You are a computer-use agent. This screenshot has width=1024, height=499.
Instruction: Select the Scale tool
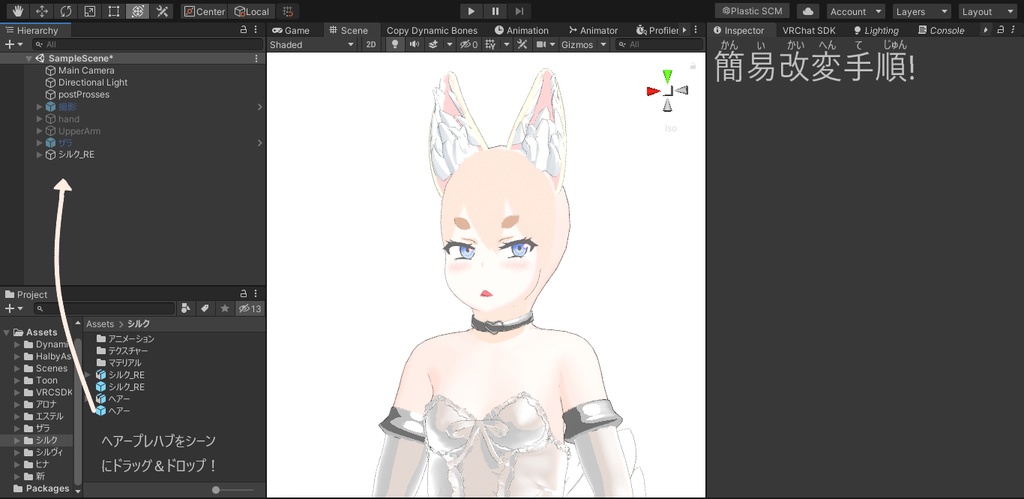click(90, 11)
